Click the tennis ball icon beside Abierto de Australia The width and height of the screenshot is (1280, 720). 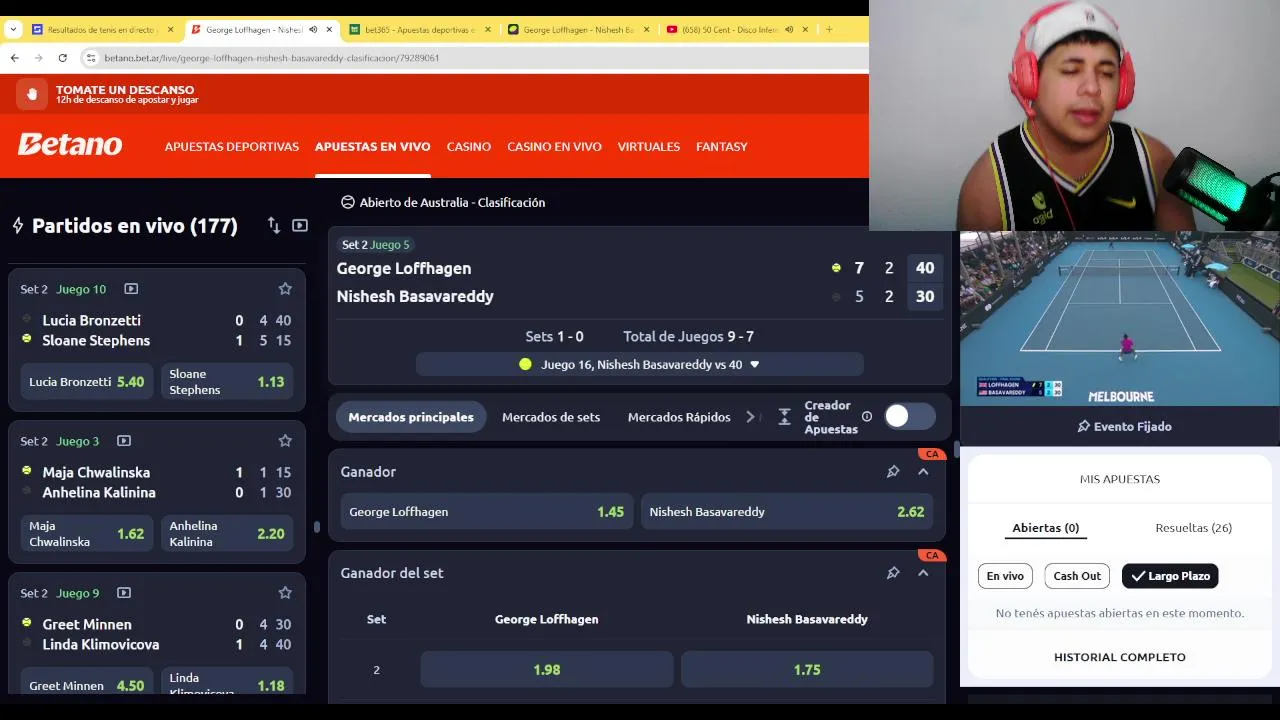[x=348, y=202]
